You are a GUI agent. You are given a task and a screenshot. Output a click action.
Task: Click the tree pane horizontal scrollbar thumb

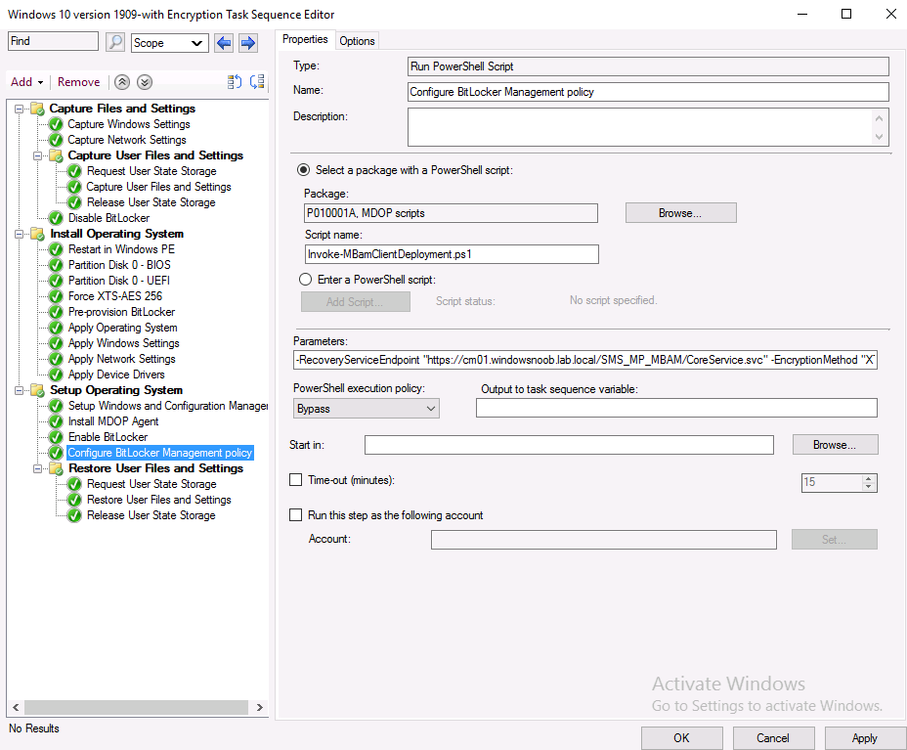click(x=137, y=707)
